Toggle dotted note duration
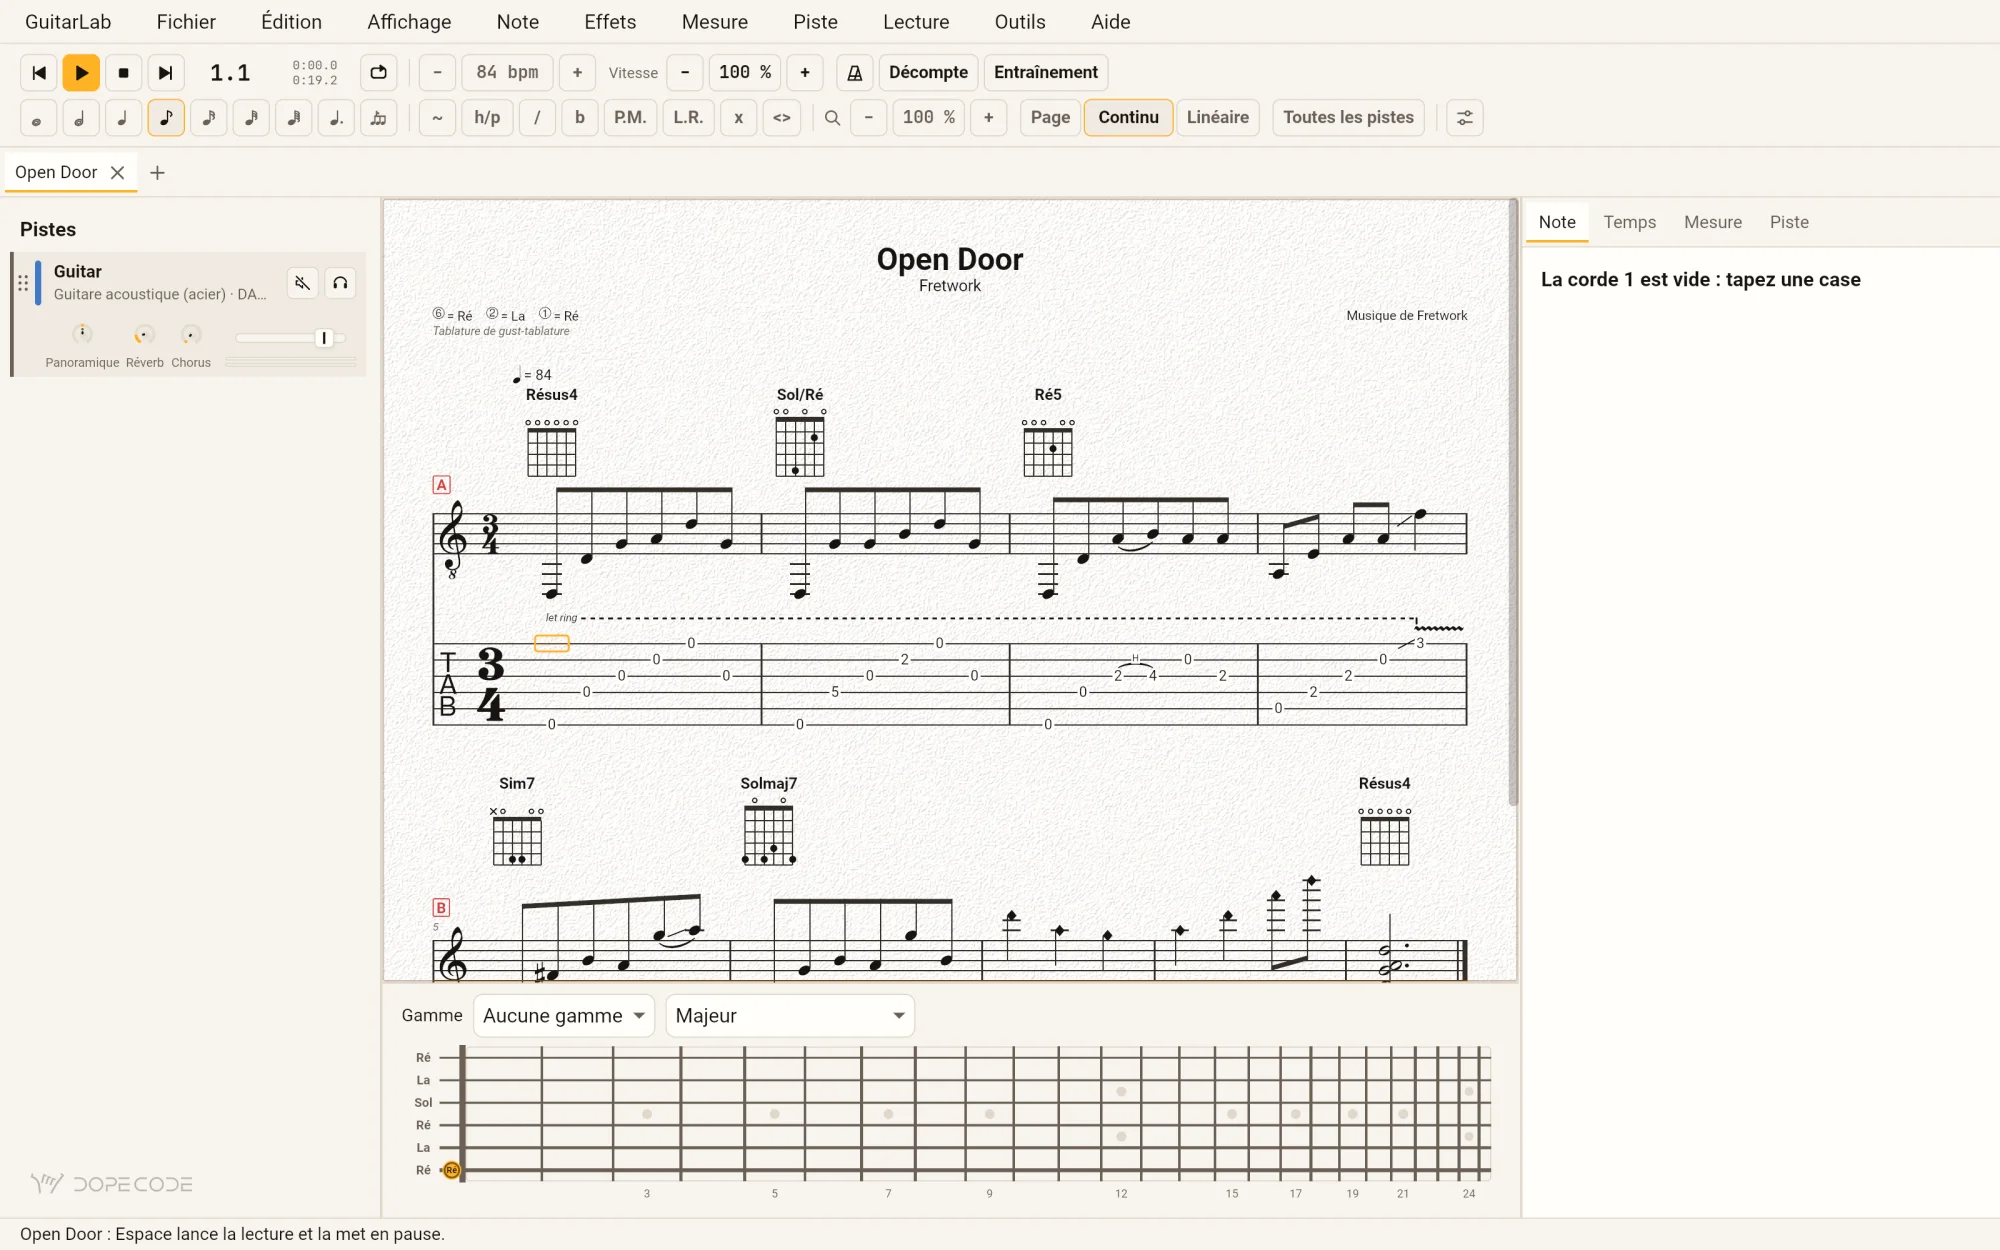Image resolution: width=2000 pixels, height=1250 pixels. (x=336, y=118)
